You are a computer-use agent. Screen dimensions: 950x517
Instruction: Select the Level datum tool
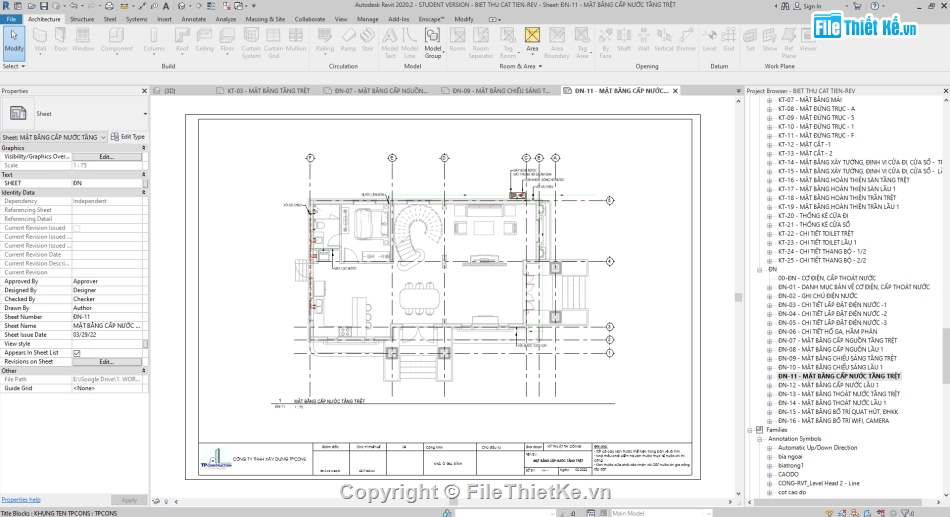click(x=709, y=41)
